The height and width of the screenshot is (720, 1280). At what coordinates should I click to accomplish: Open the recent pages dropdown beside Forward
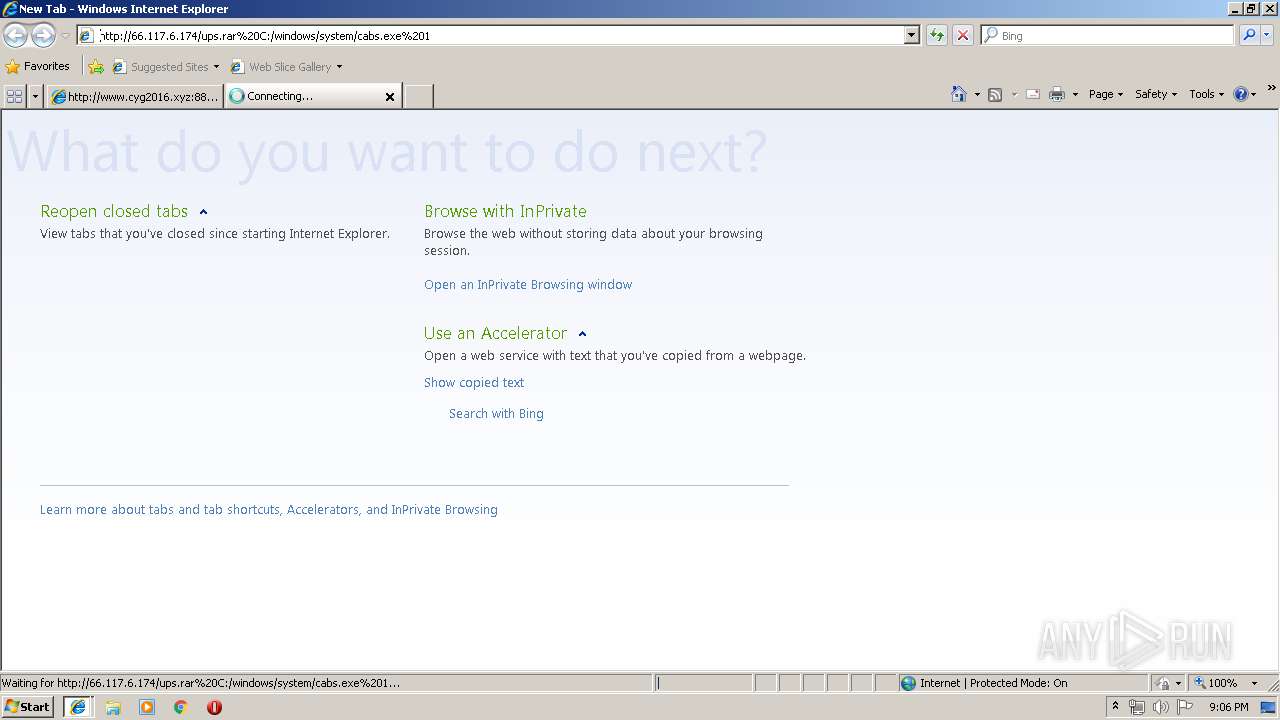click(x=65, y=36)
